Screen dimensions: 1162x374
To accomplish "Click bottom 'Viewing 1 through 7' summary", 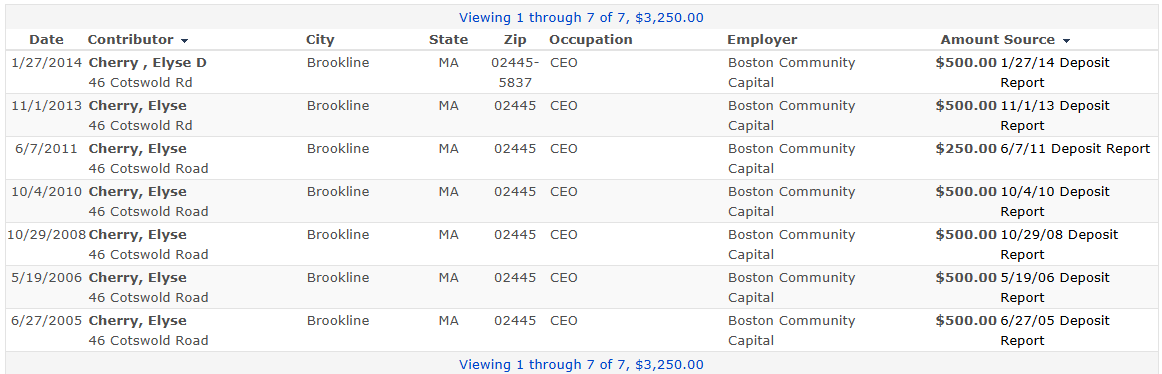I will (x=581, y=364).
